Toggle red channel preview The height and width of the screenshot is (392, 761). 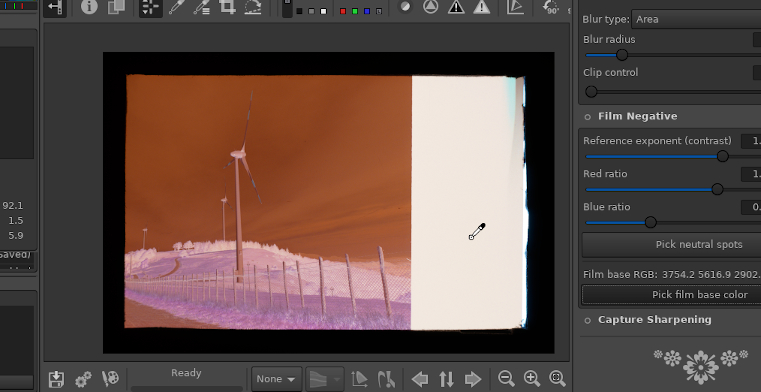tap(343, 11)
